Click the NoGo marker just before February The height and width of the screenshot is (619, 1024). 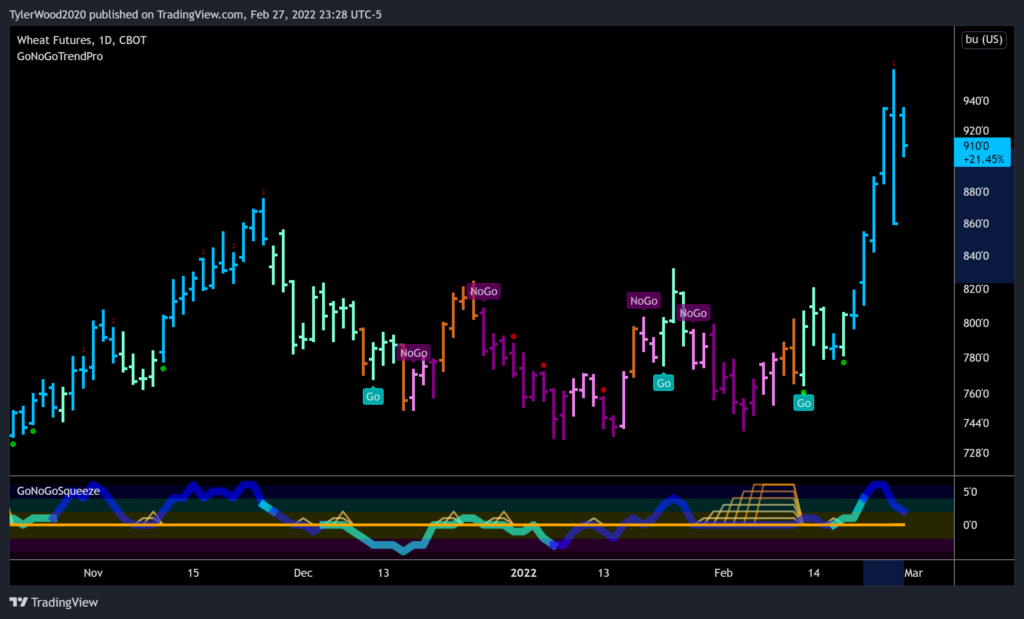[x=693, y=313]
